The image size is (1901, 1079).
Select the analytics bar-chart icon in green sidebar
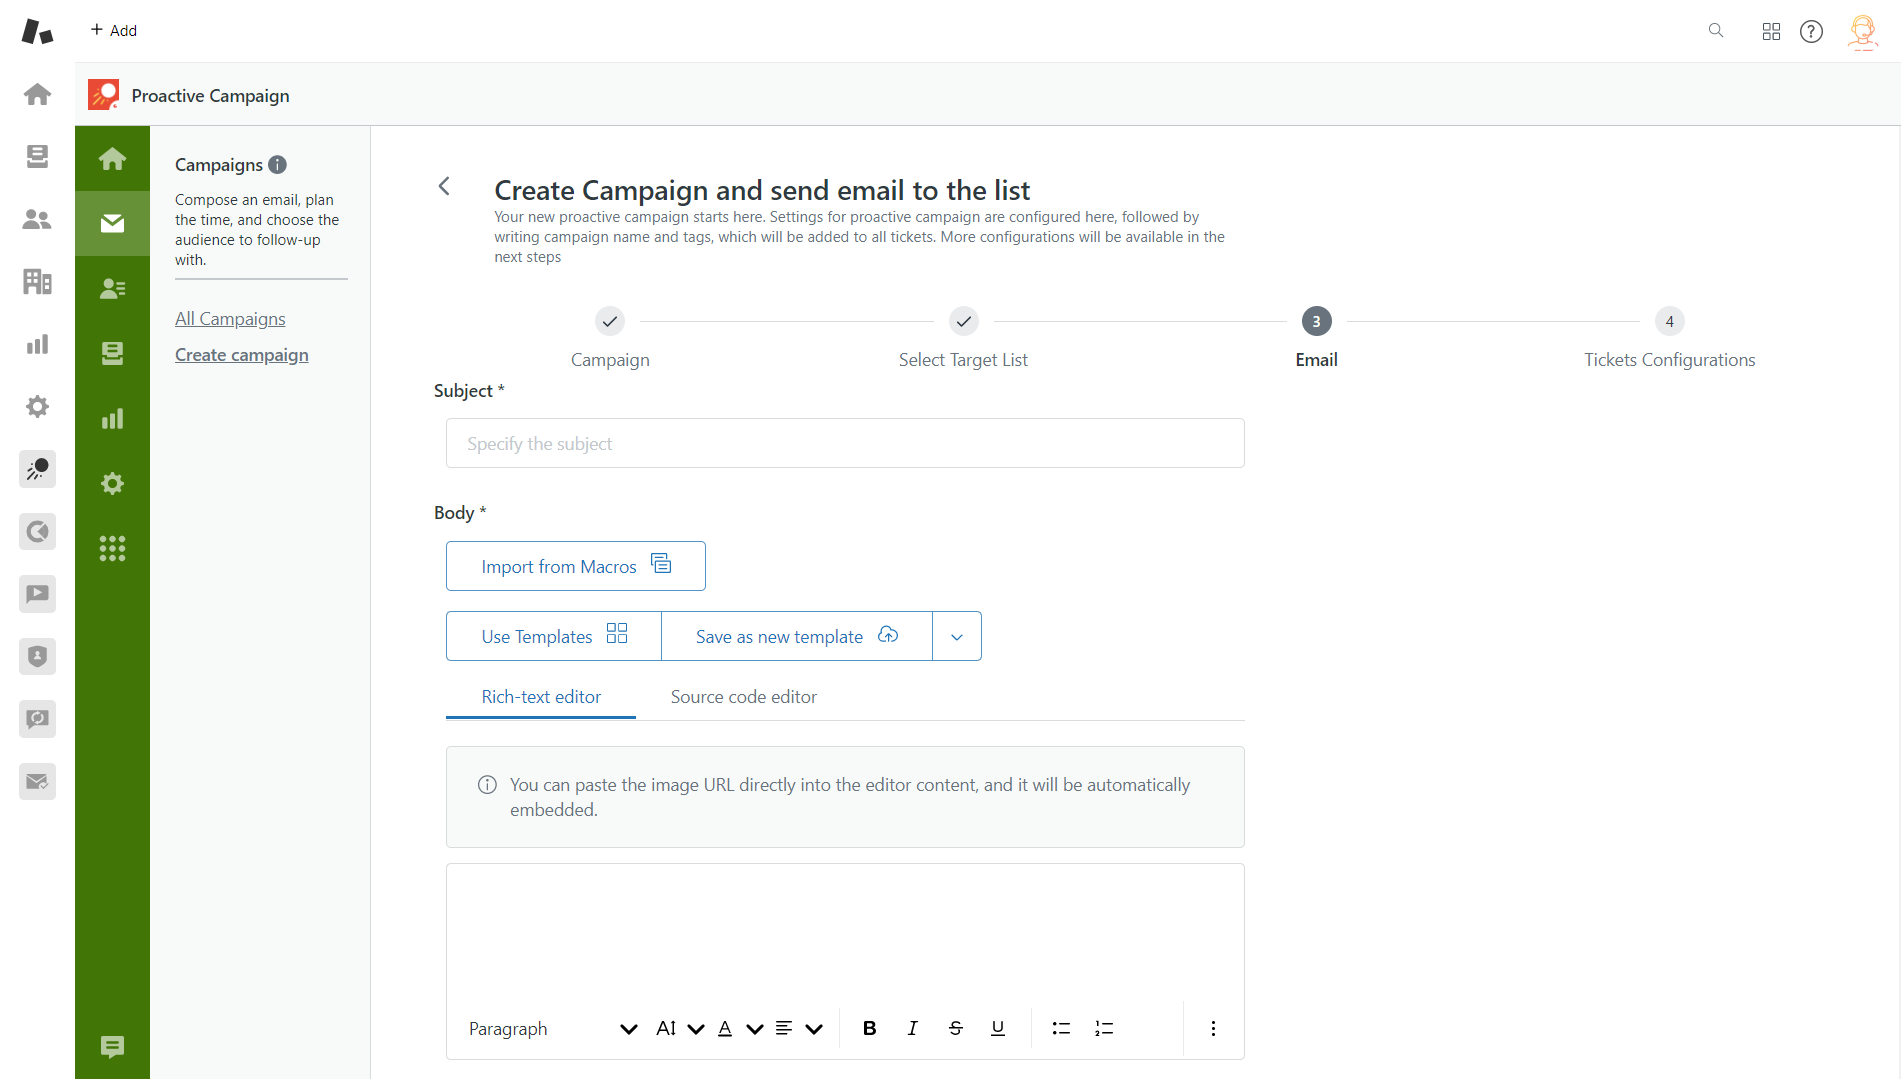coord(112,418)
